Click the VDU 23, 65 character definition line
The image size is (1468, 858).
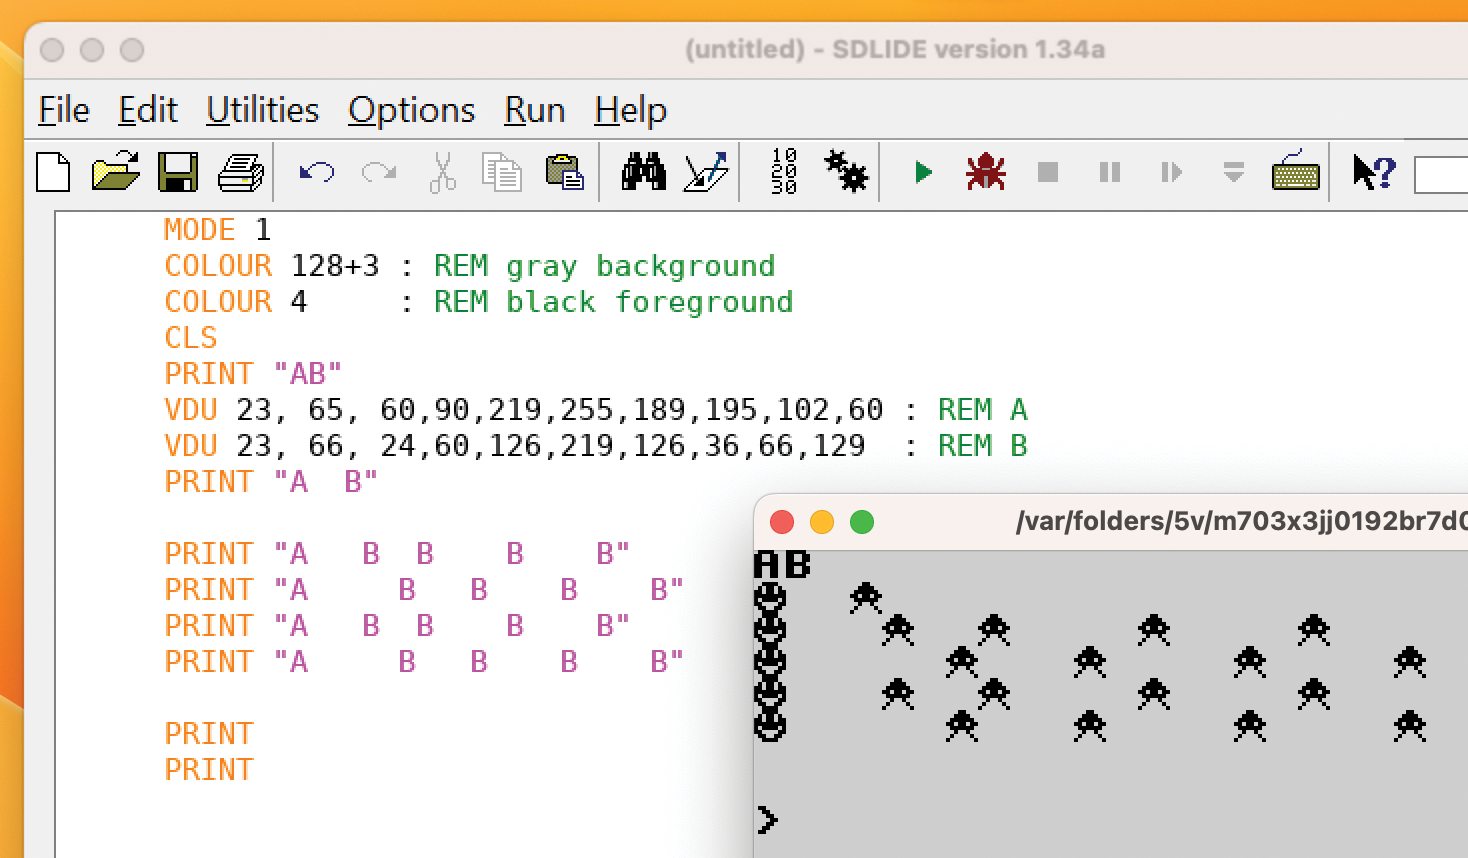pyautogui.click(x=523, y=410)
